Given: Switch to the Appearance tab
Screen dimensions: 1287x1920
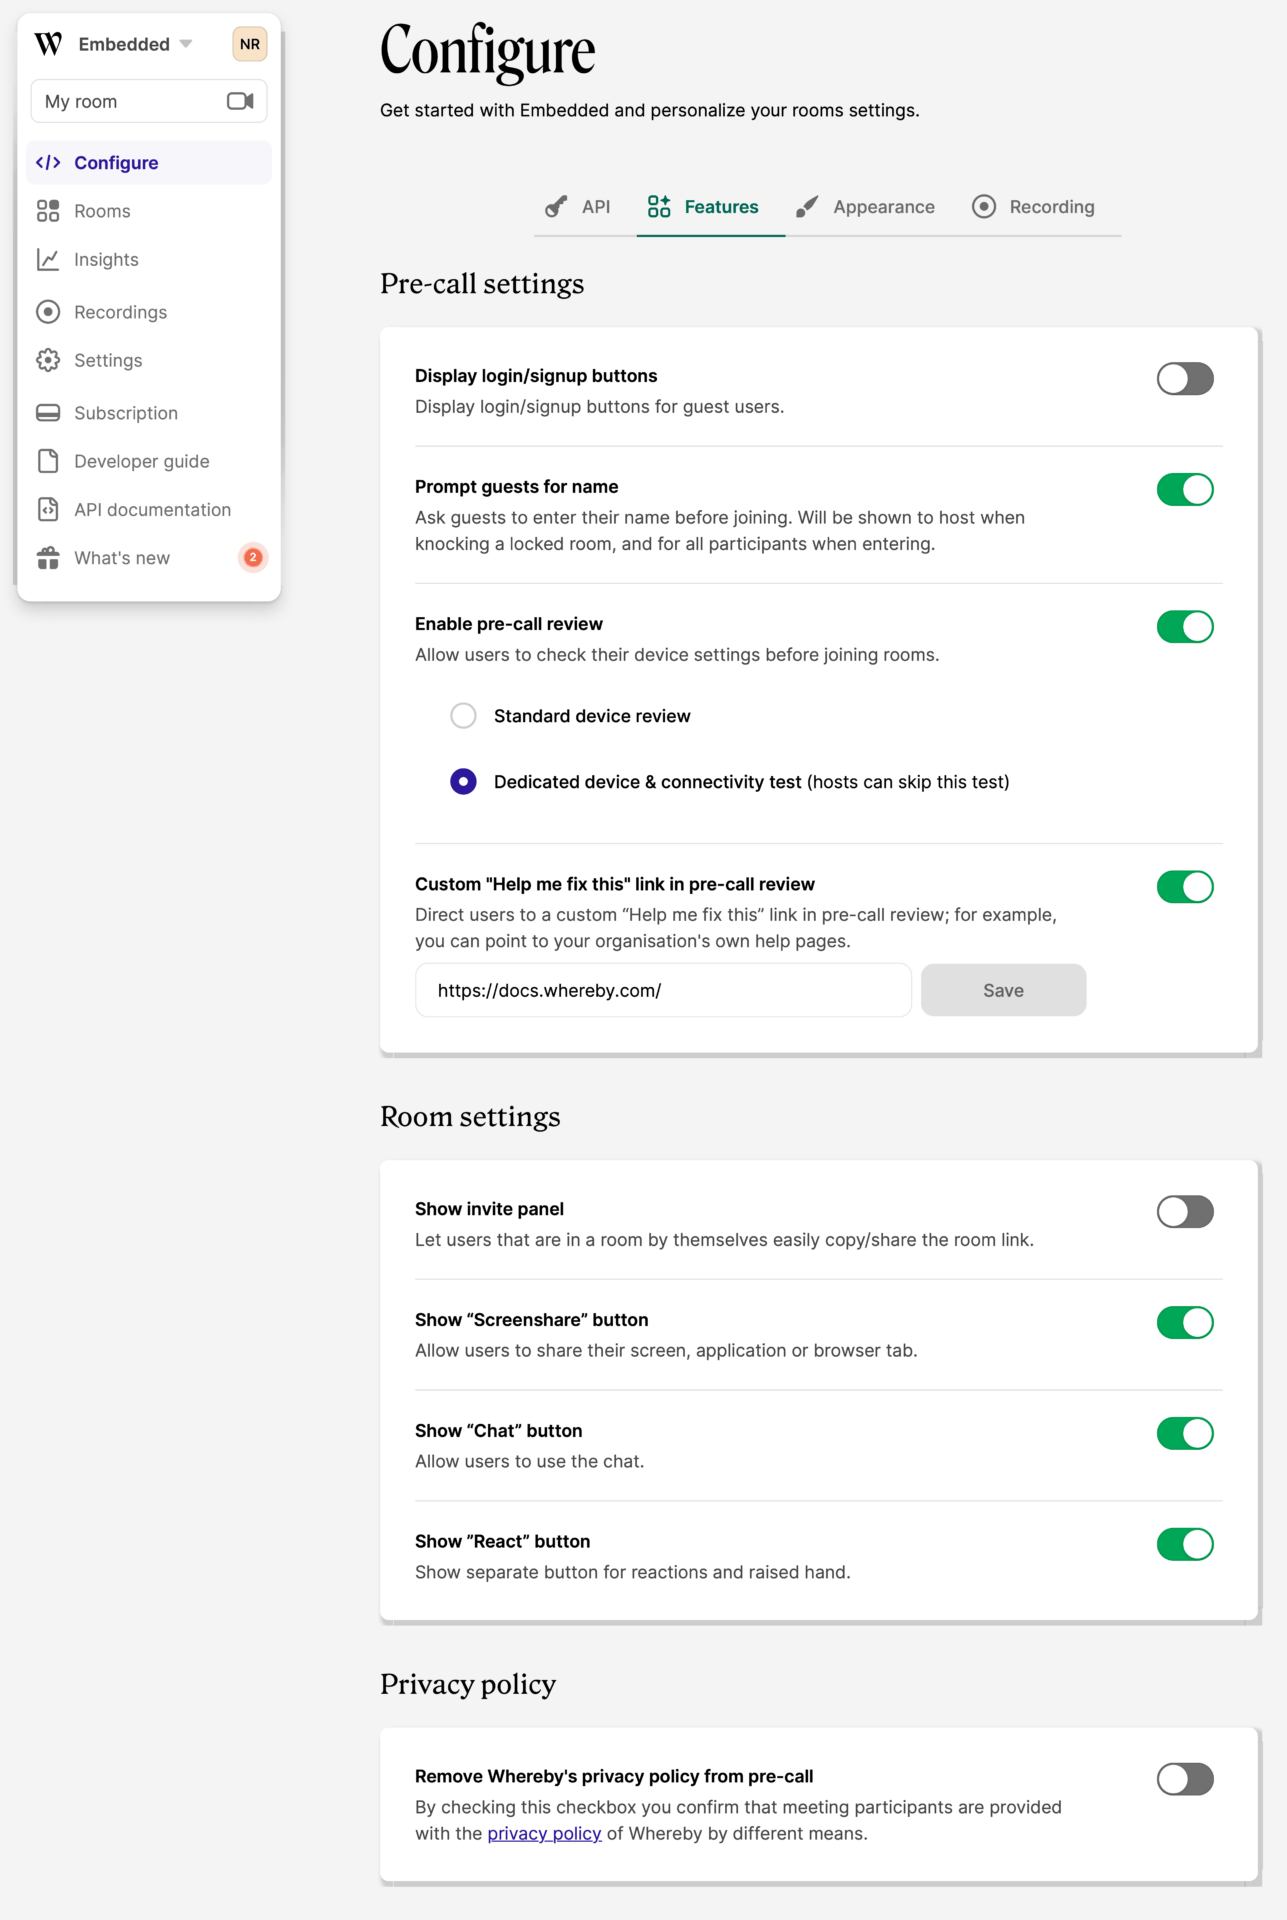Looking at the screenshot, I should (883, 207).
